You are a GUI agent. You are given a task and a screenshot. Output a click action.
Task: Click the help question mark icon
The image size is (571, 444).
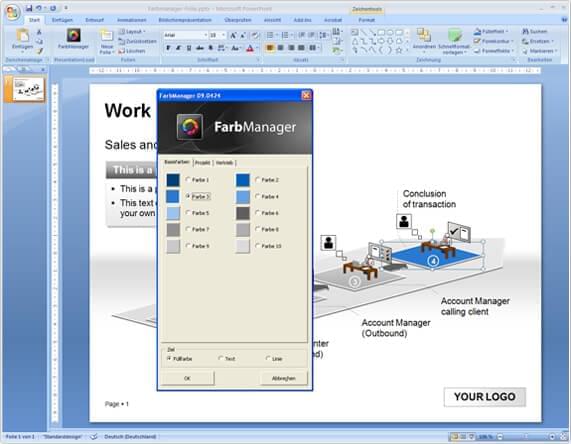click(564, 20)
